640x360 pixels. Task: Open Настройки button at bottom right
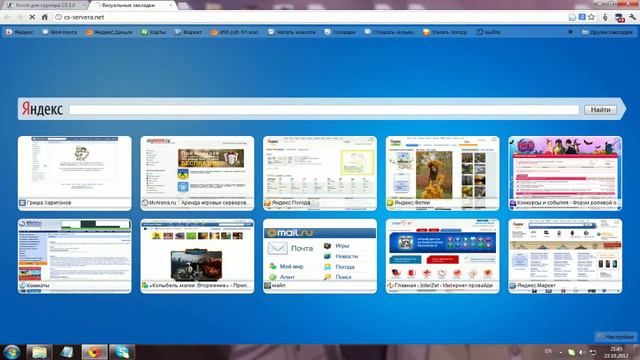(616, 337)
